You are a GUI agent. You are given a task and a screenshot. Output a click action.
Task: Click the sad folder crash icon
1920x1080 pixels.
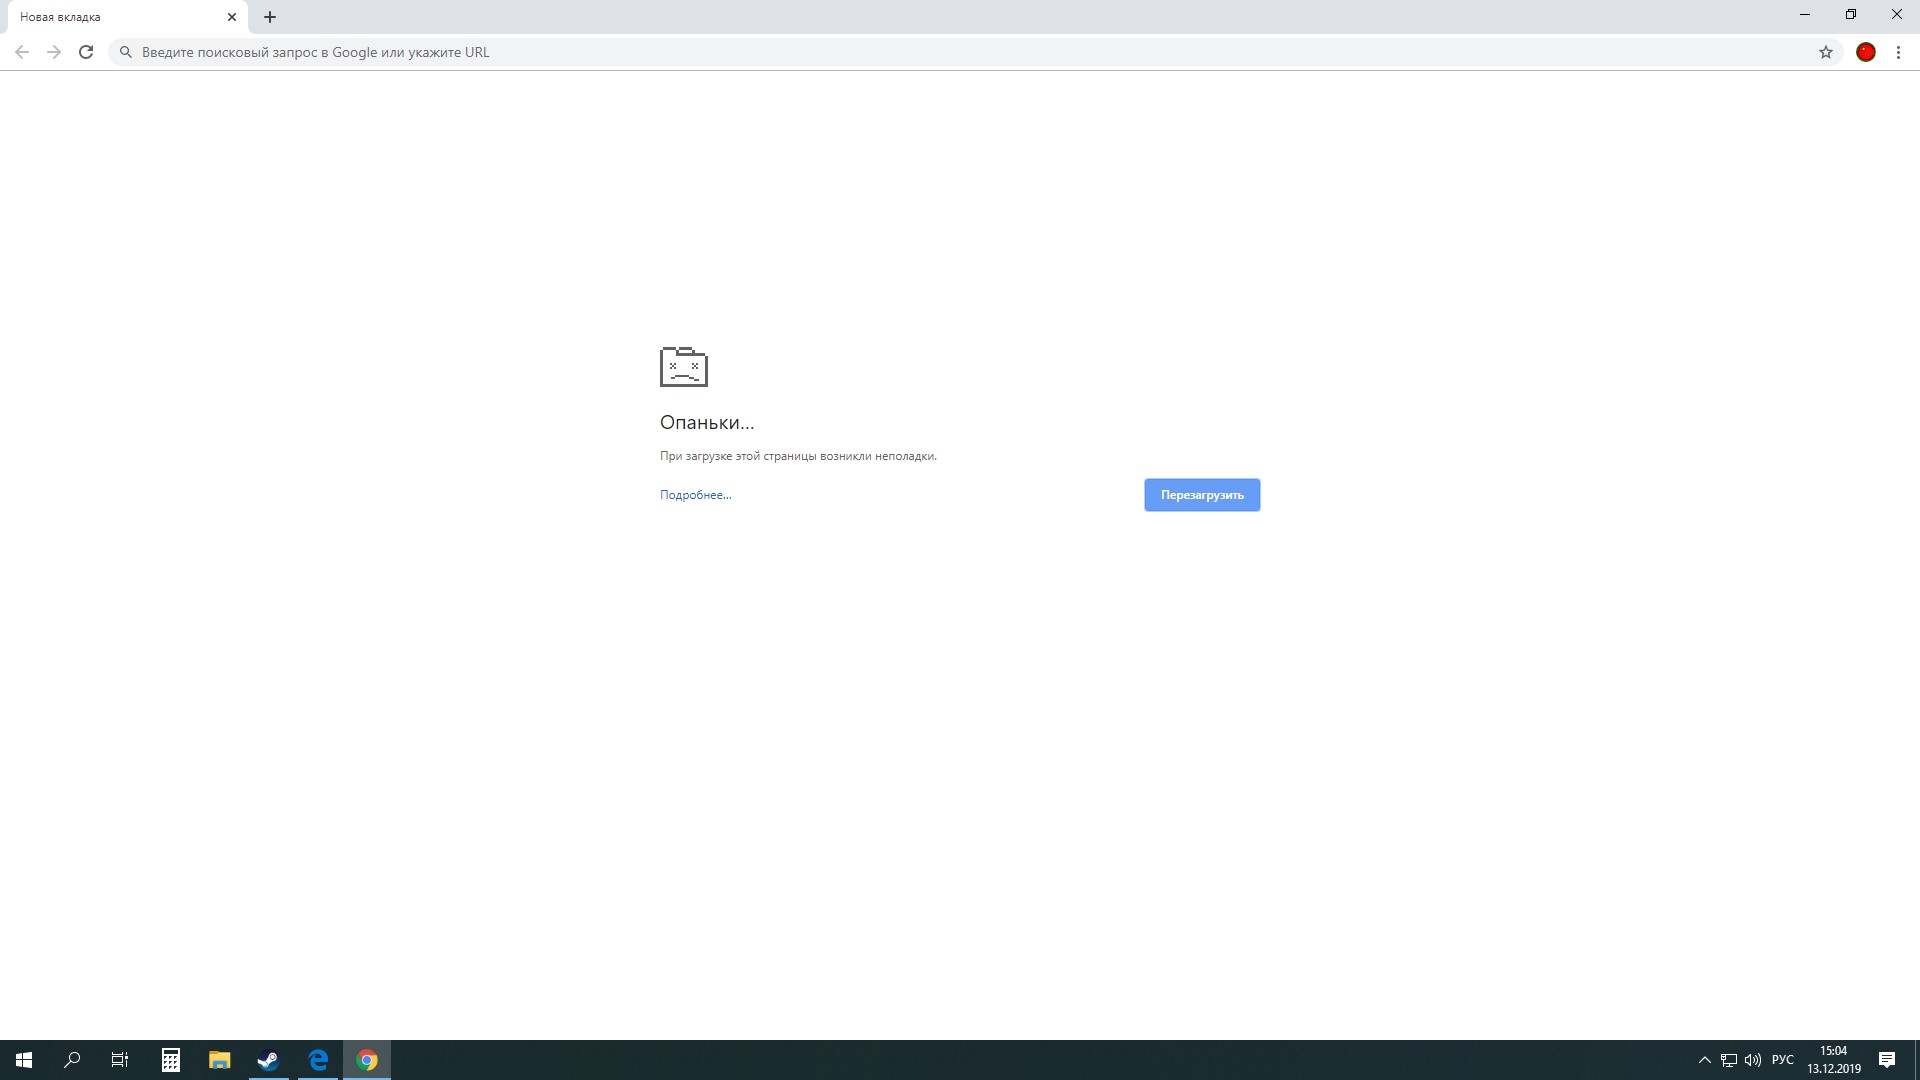684,367
